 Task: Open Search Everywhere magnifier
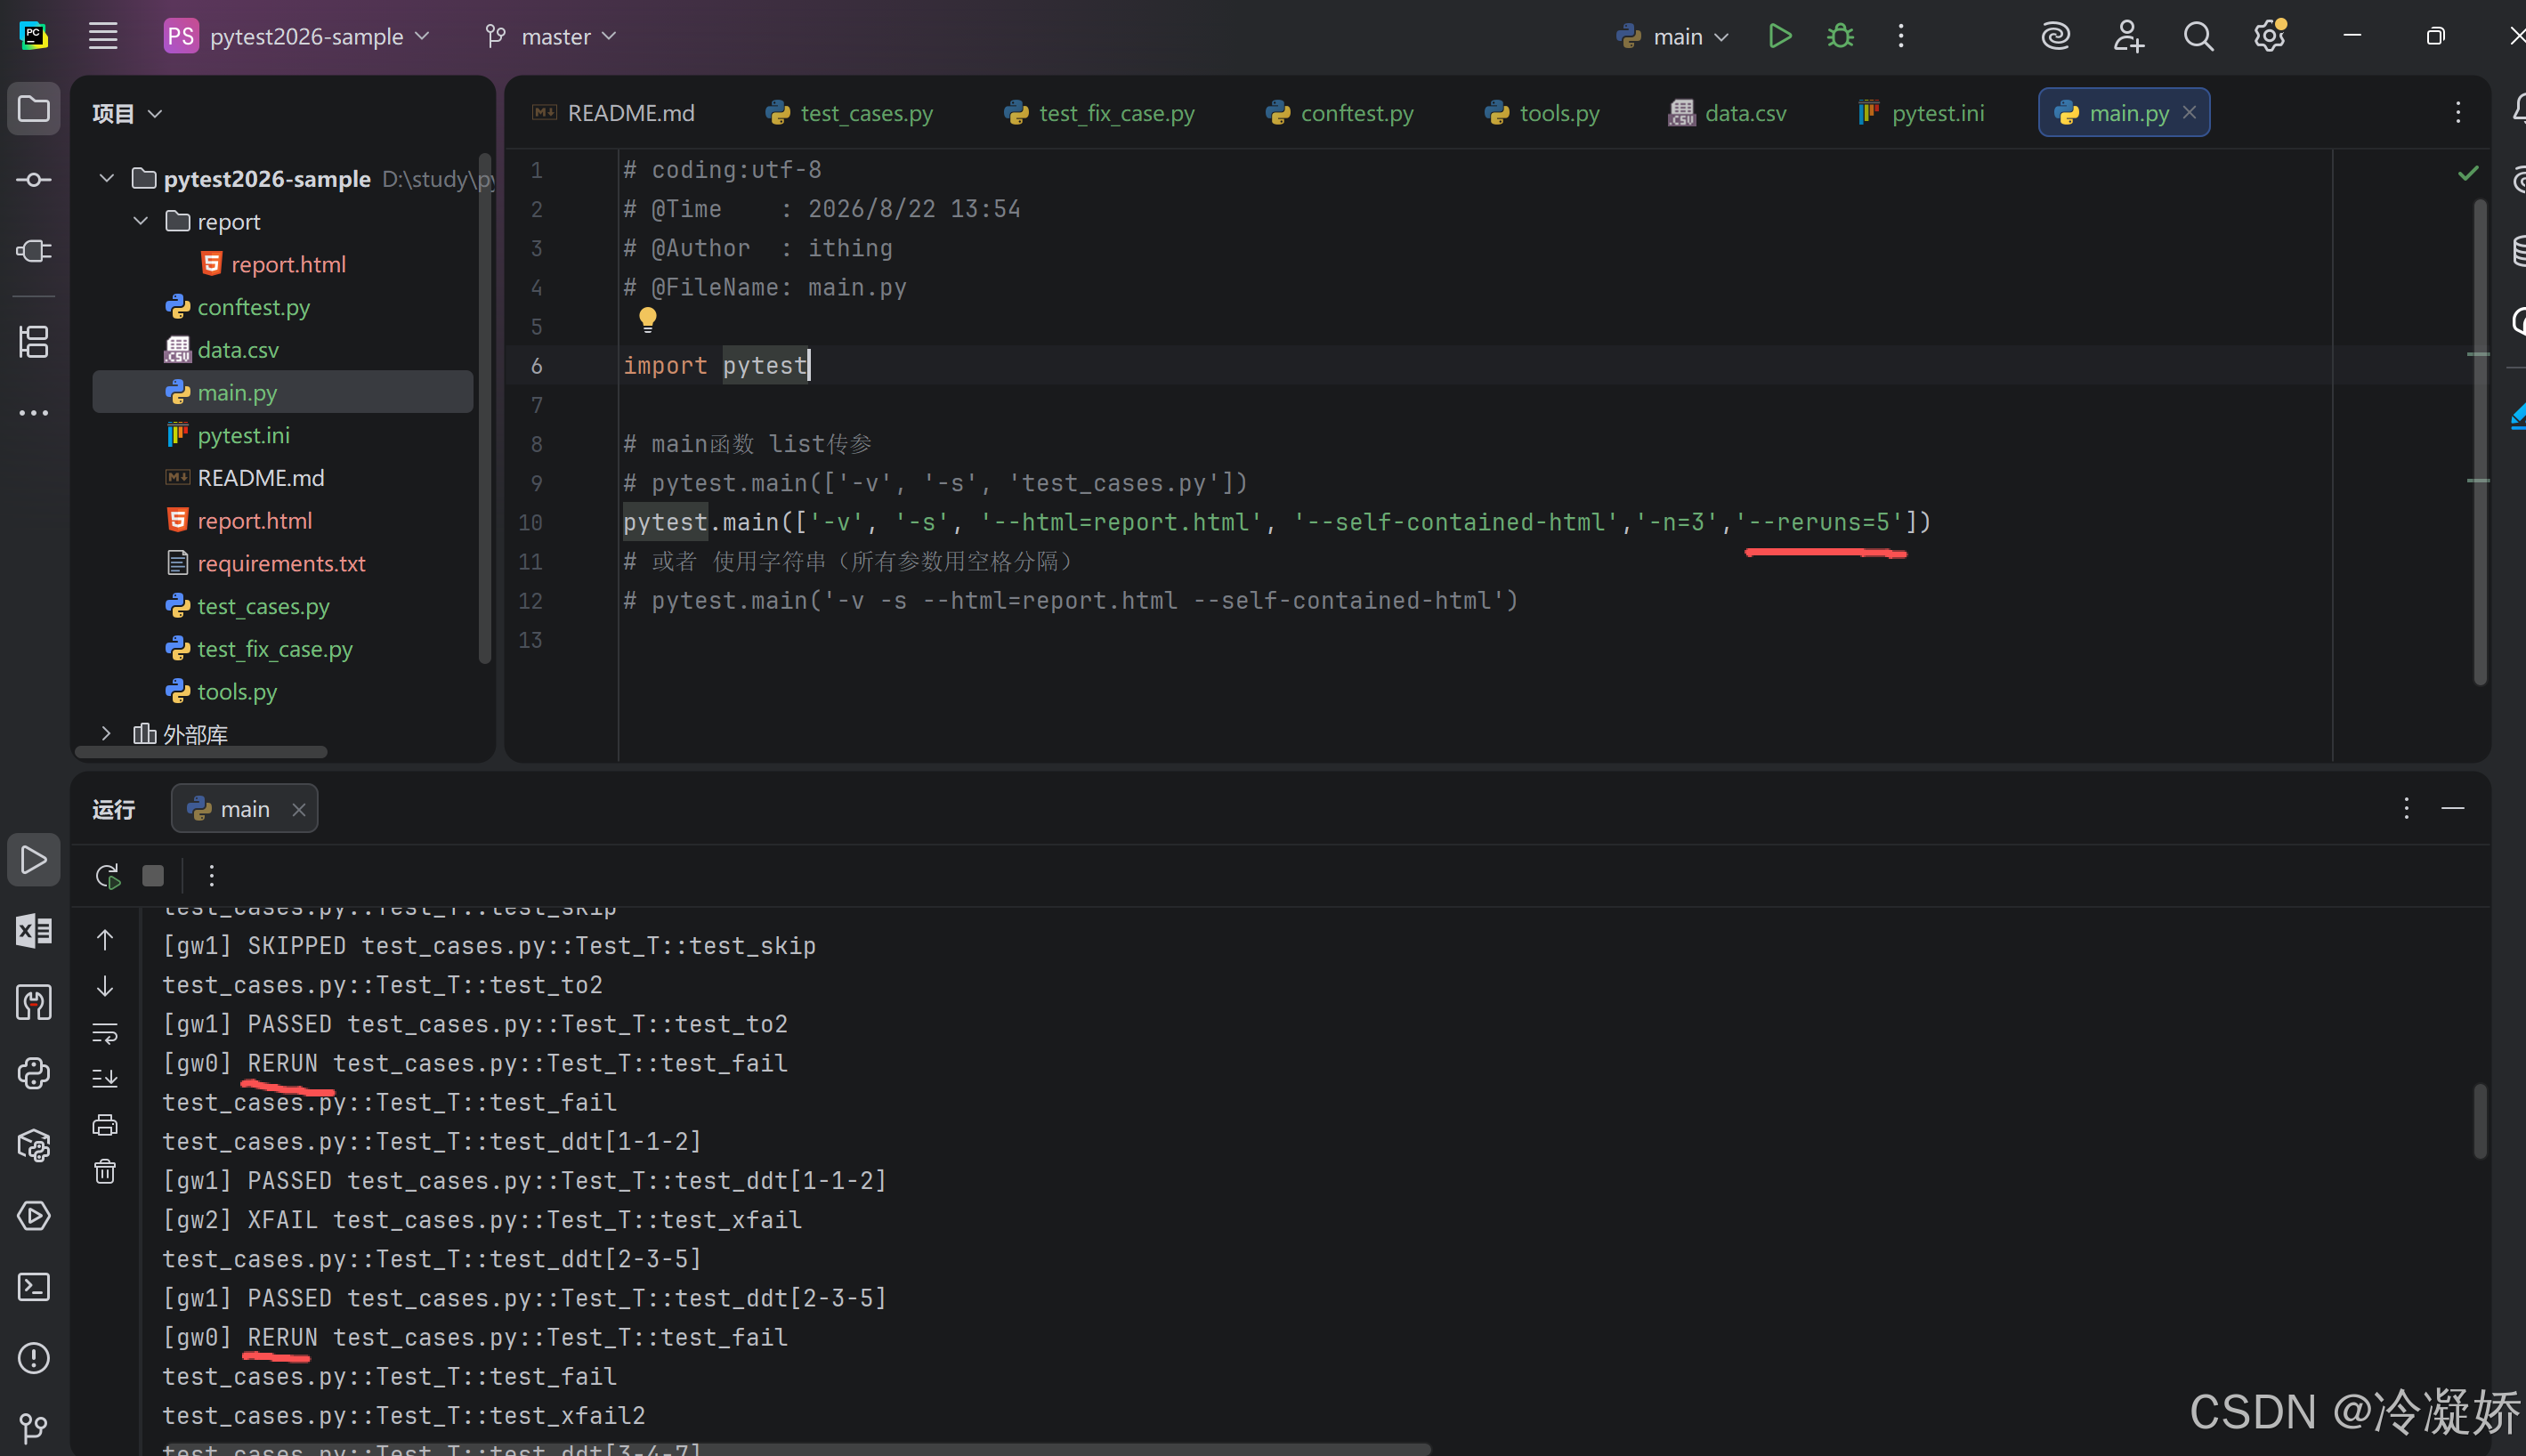coord(2198,36)
